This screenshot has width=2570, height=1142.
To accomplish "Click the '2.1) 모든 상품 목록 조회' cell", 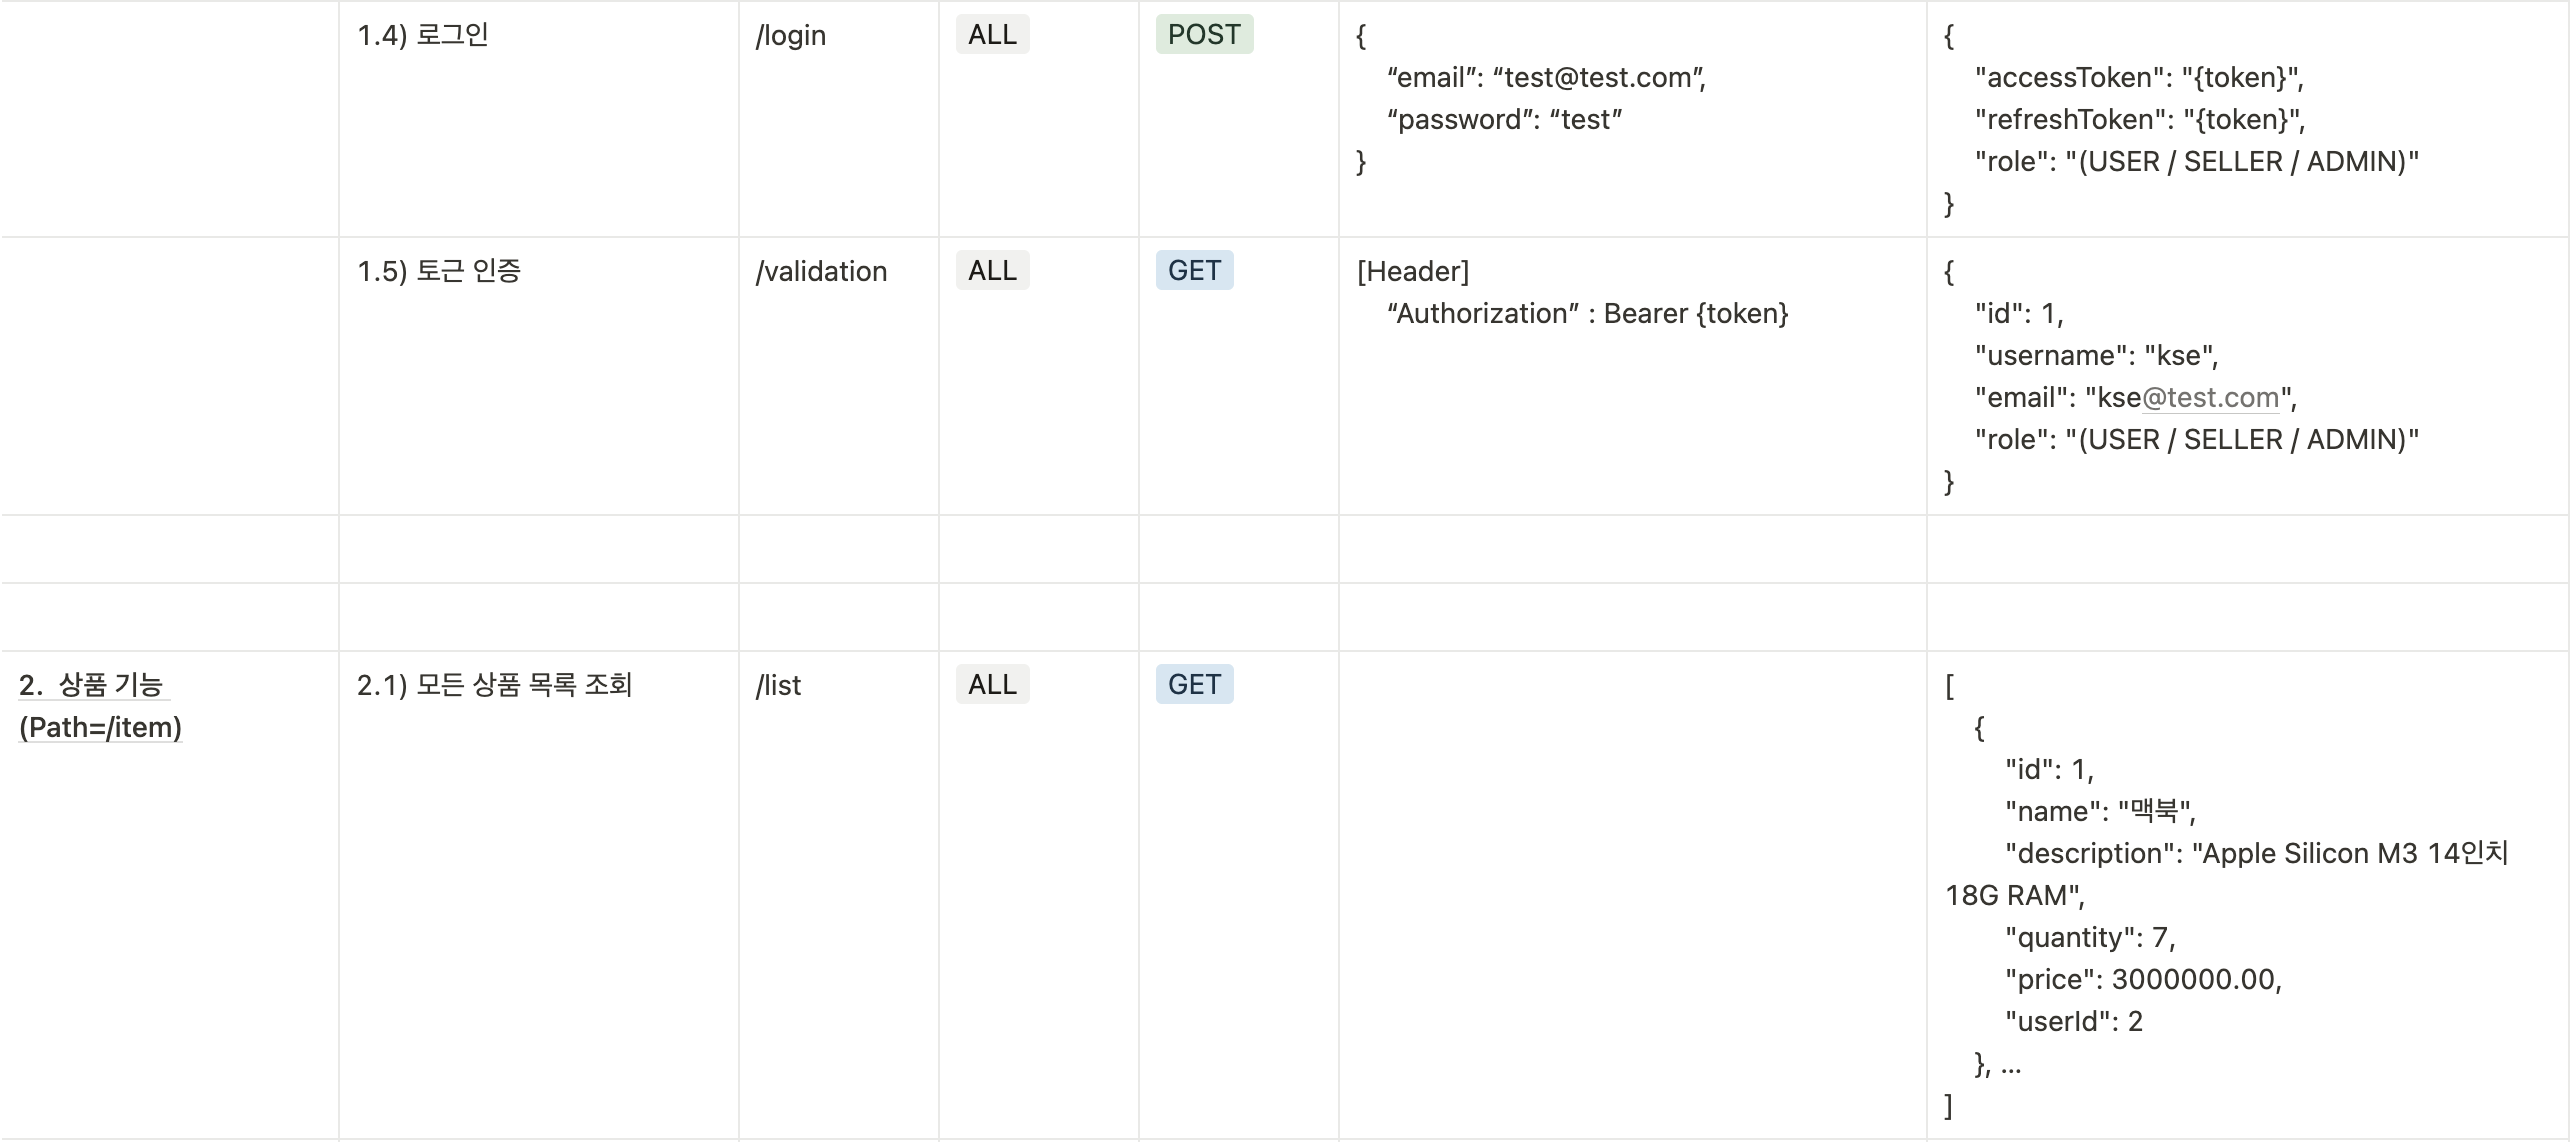I will tap(494, 685).
